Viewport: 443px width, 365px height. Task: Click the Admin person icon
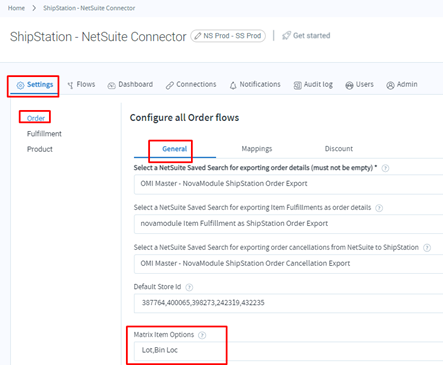point(390,86)
